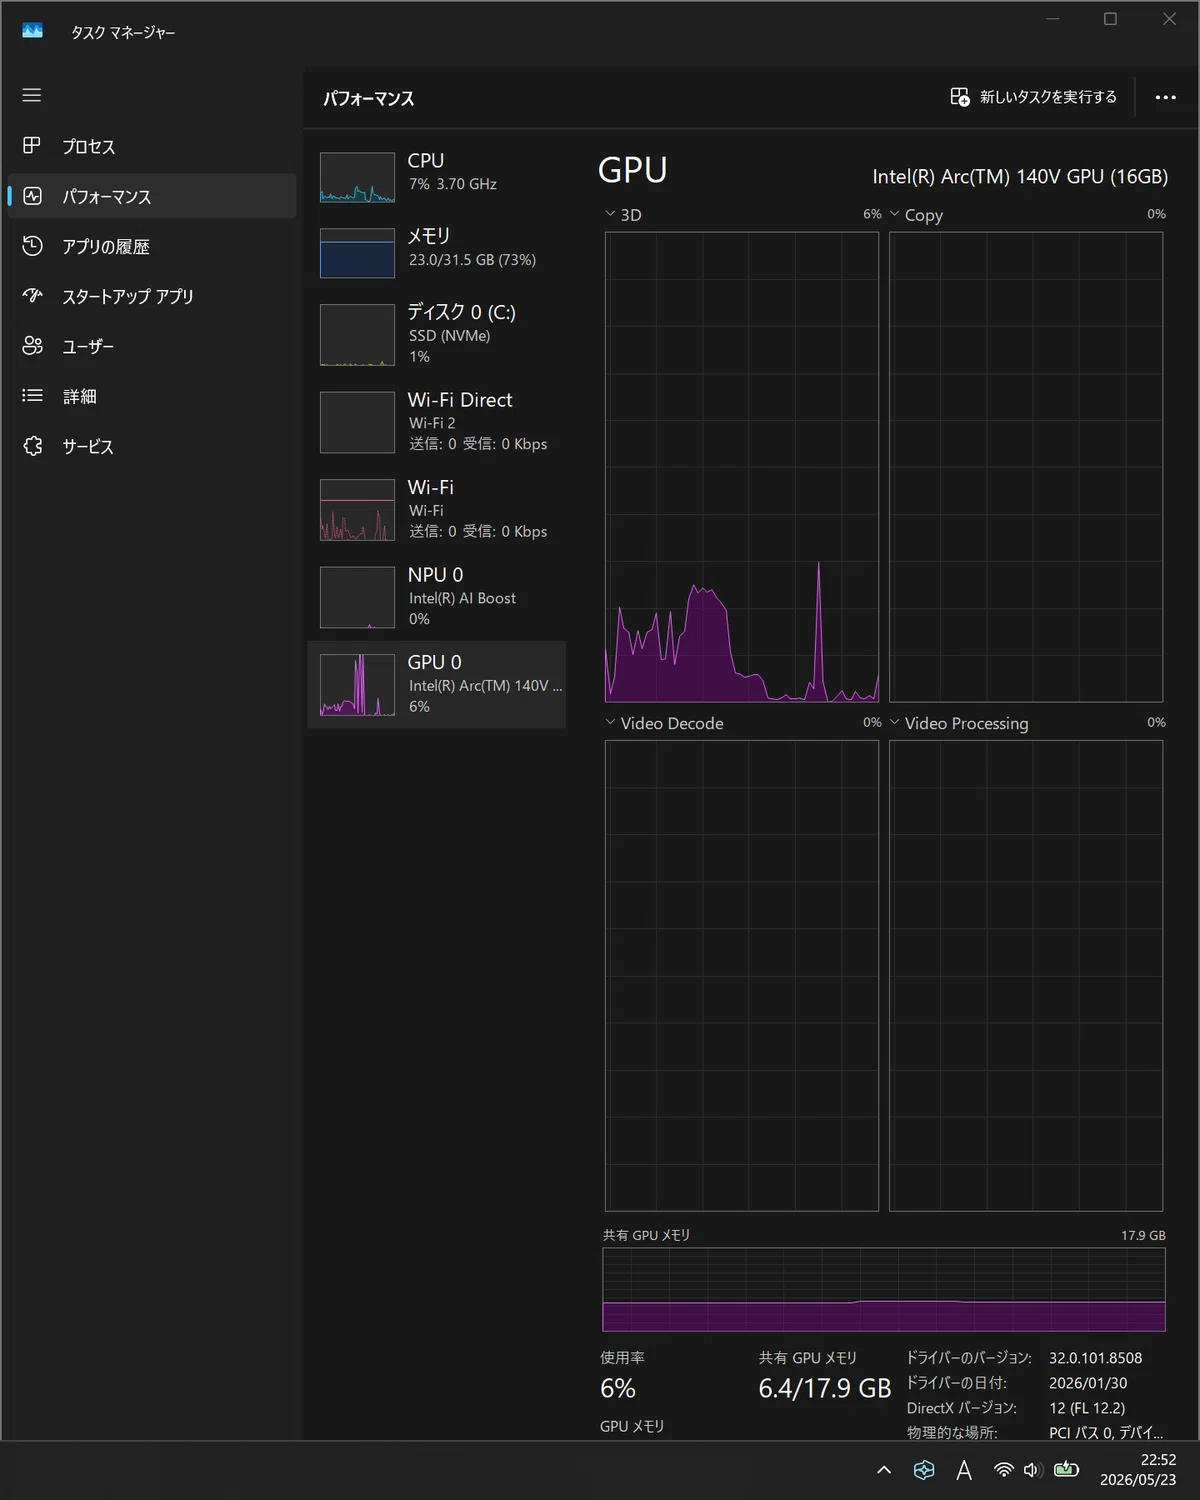Select the ディスク 0 (C:) entry

436,334
